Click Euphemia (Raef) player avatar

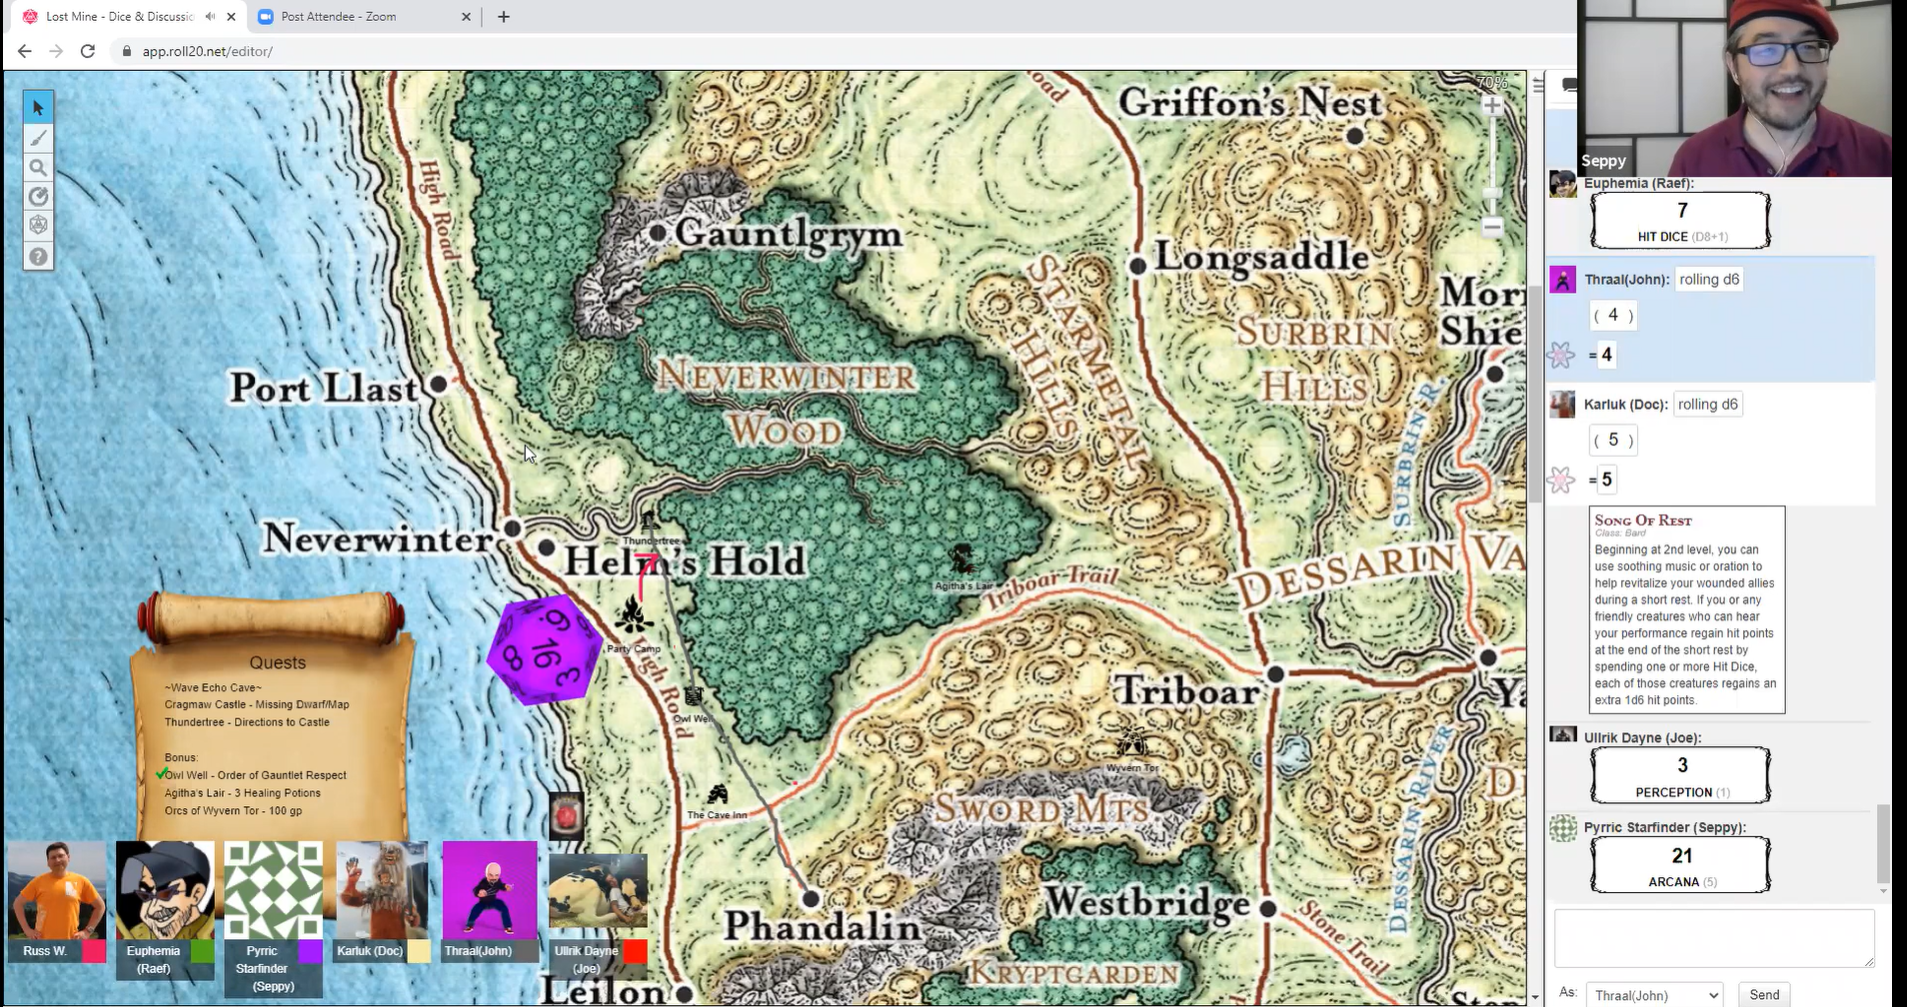[164, 890]
